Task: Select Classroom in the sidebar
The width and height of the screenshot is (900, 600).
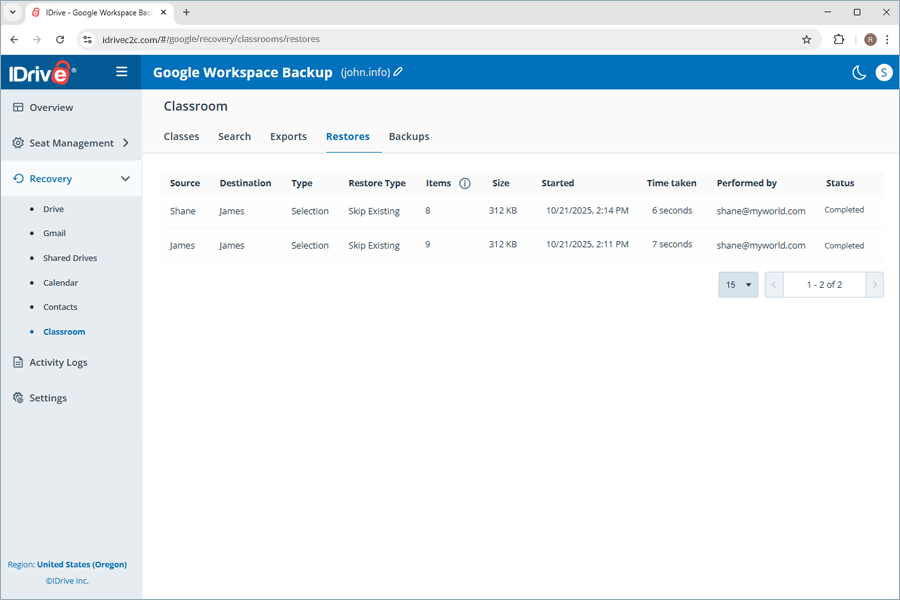Action: (64, 332)
